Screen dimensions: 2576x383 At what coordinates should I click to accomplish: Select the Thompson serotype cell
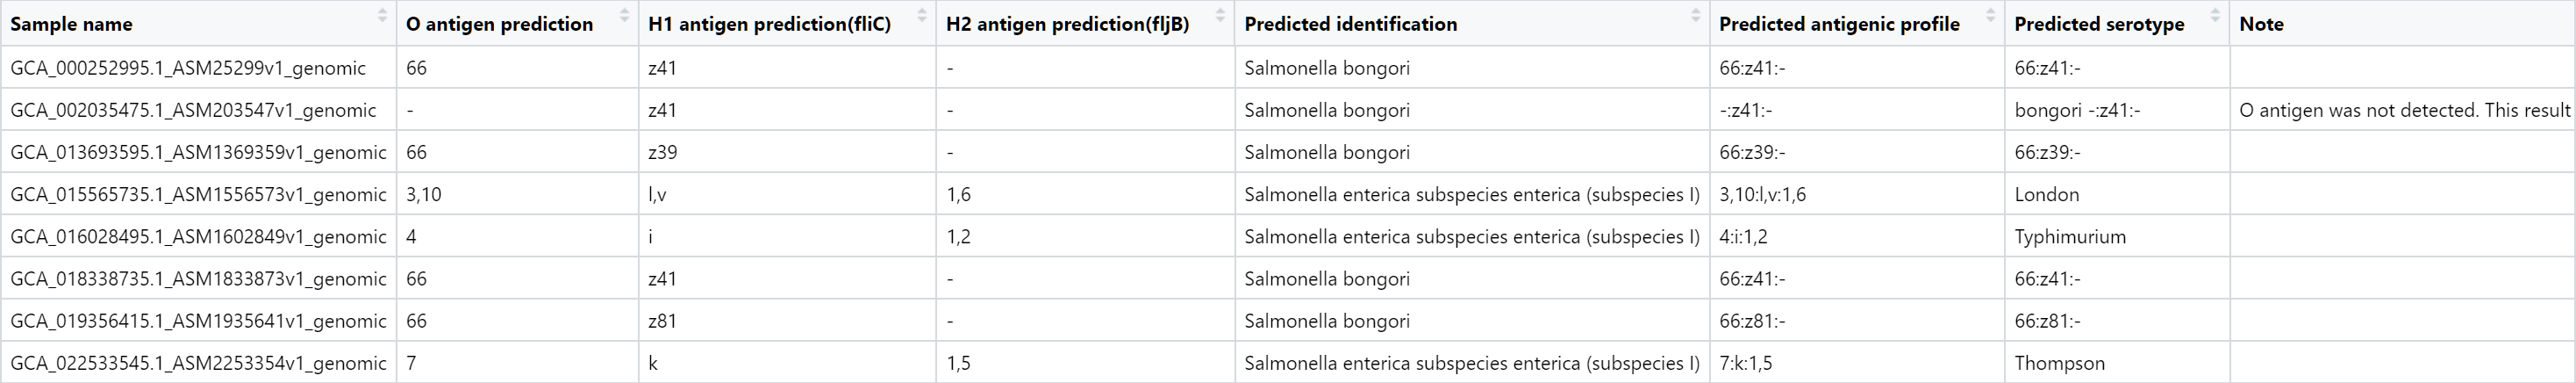coord(2059,363)
